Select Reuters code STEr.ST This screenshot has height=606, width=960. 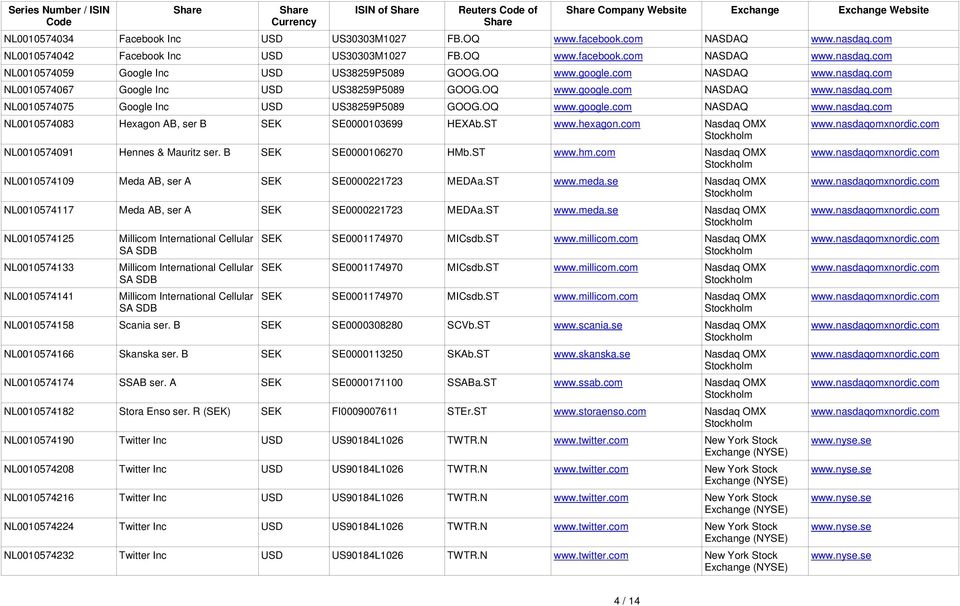click(x=467, y=412)
